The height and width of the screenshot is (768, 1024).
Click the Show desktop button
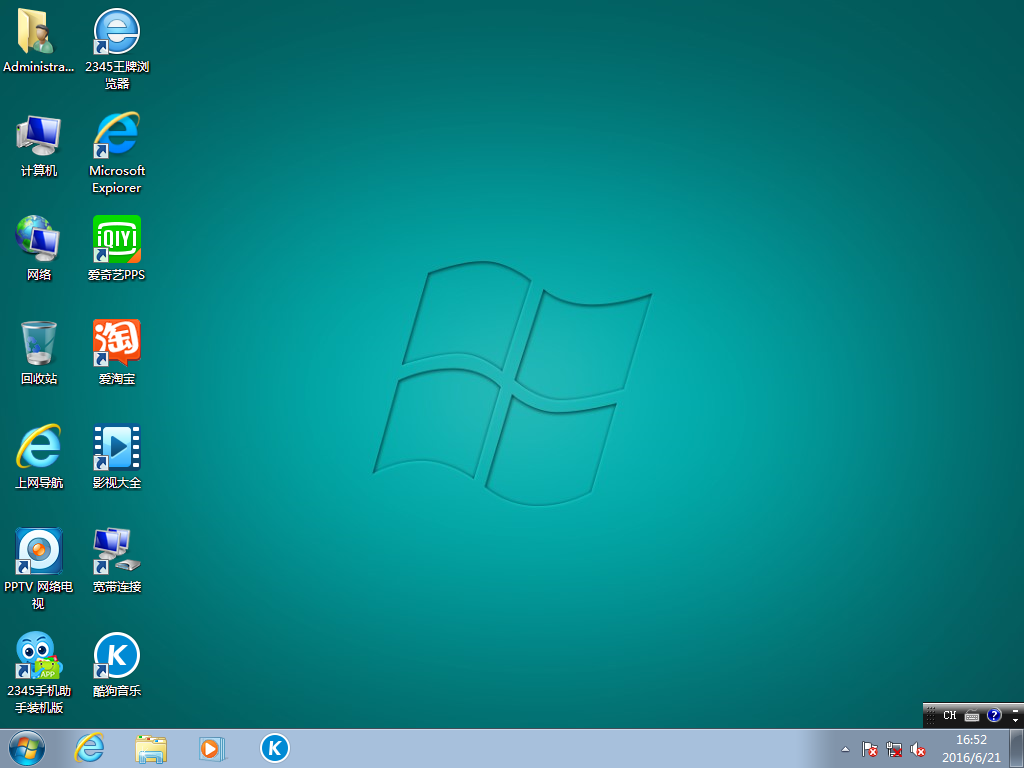pos(1017,748)
